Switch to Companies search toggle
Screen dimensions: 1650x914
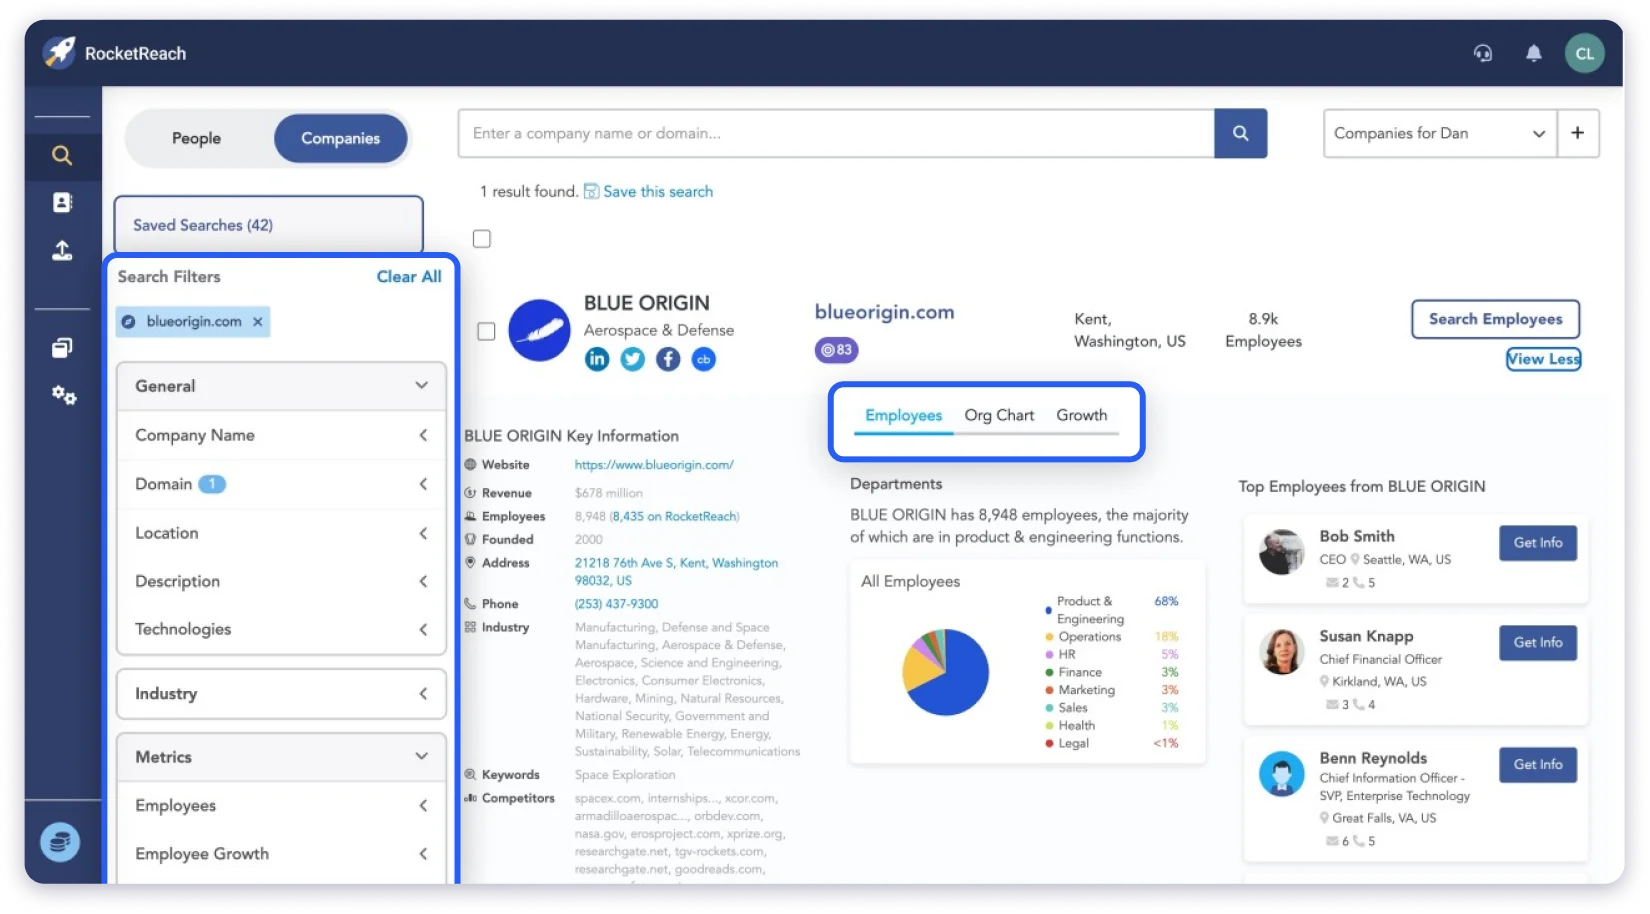340,138
